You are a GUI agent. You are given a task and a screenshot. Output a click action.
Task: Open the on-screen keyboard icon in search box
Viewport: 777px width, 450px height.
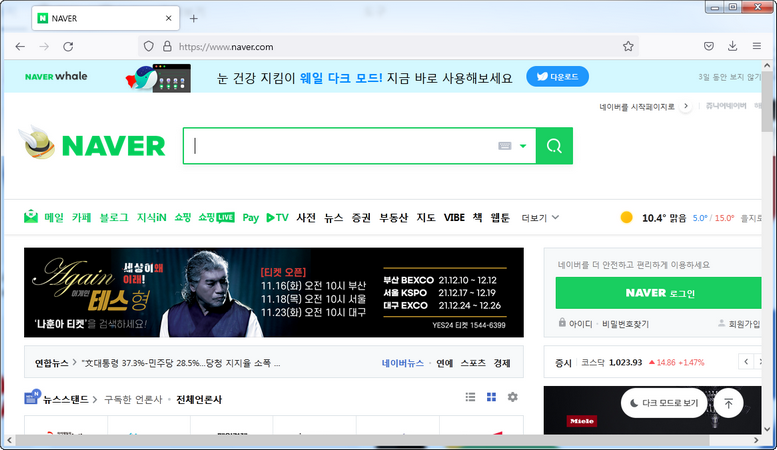pyautogui.click(x=504, y=146)
